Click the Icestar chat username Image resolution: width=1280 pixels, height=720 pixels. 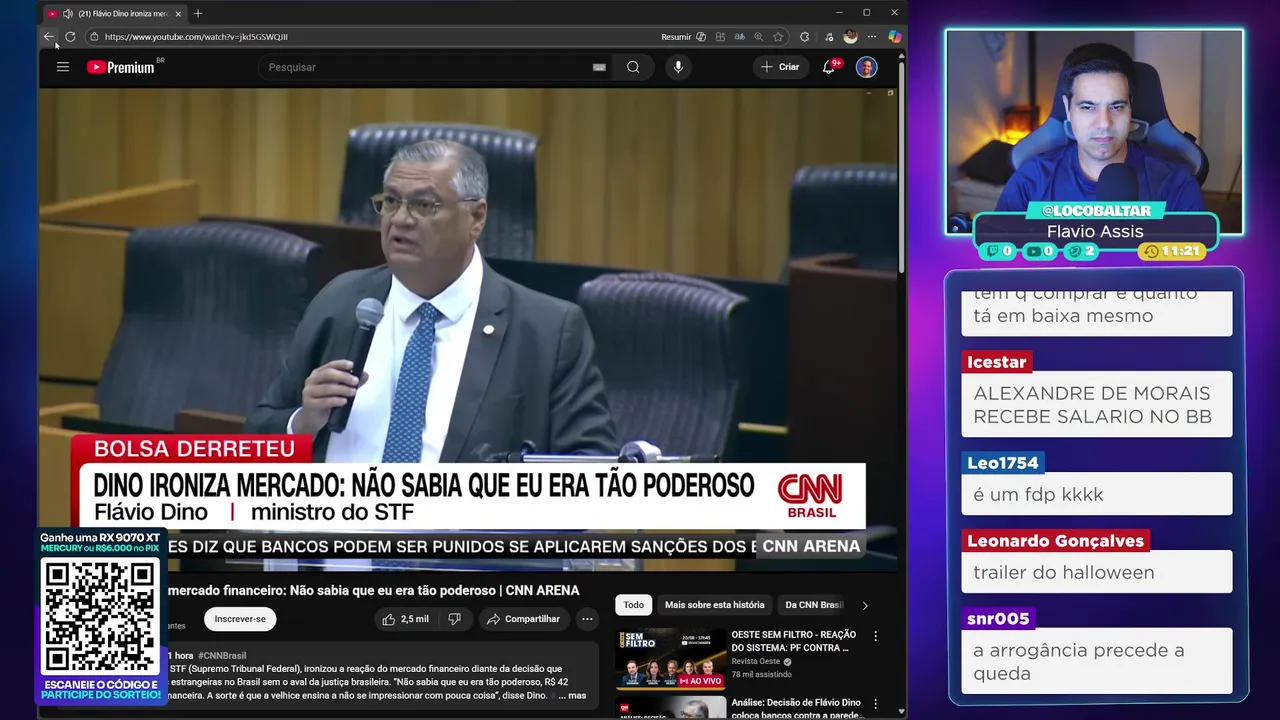[x=997, y=362]
